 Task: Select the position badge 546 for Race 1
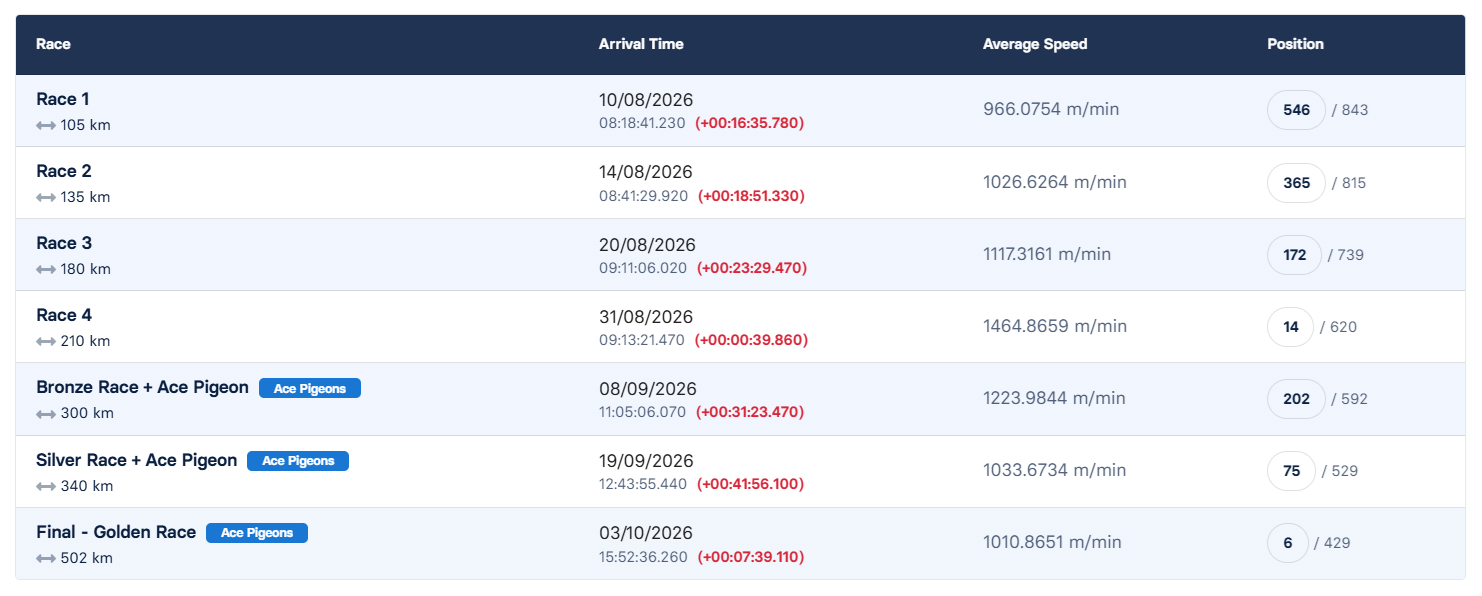1296,110
